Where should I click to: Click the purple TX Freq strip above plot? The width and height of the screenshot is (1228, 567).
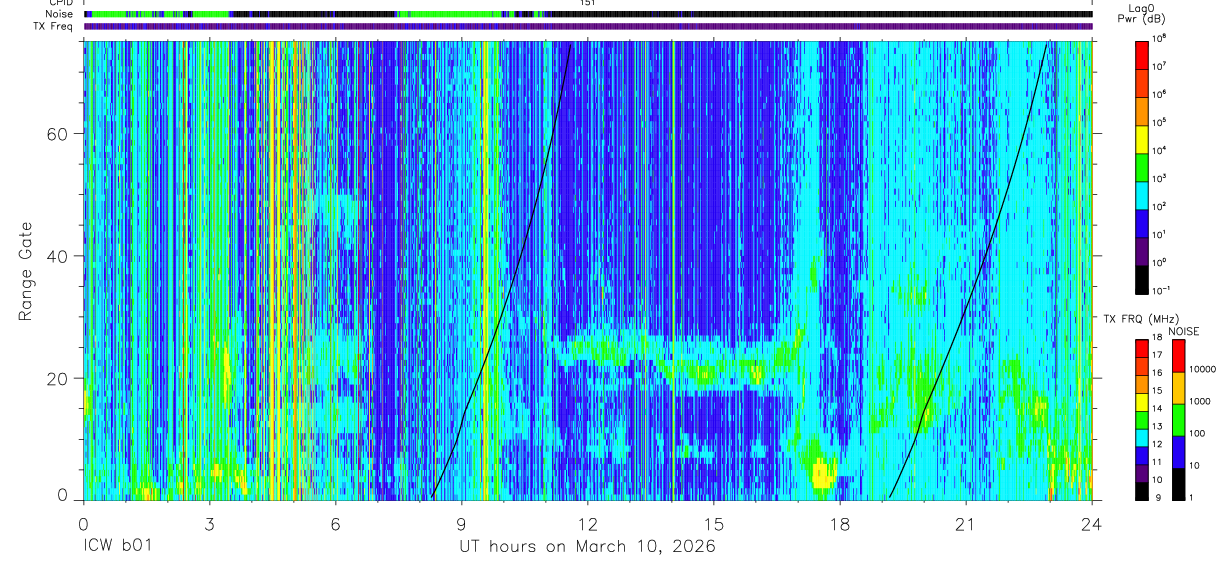[x=587, y=27]
